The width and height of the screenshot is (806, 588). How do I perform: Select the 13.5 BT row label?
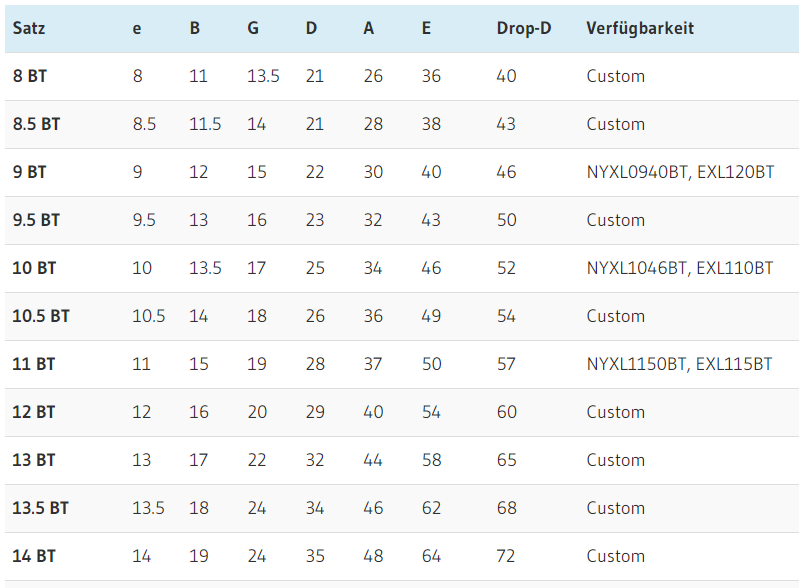click(x=41, y=508)
